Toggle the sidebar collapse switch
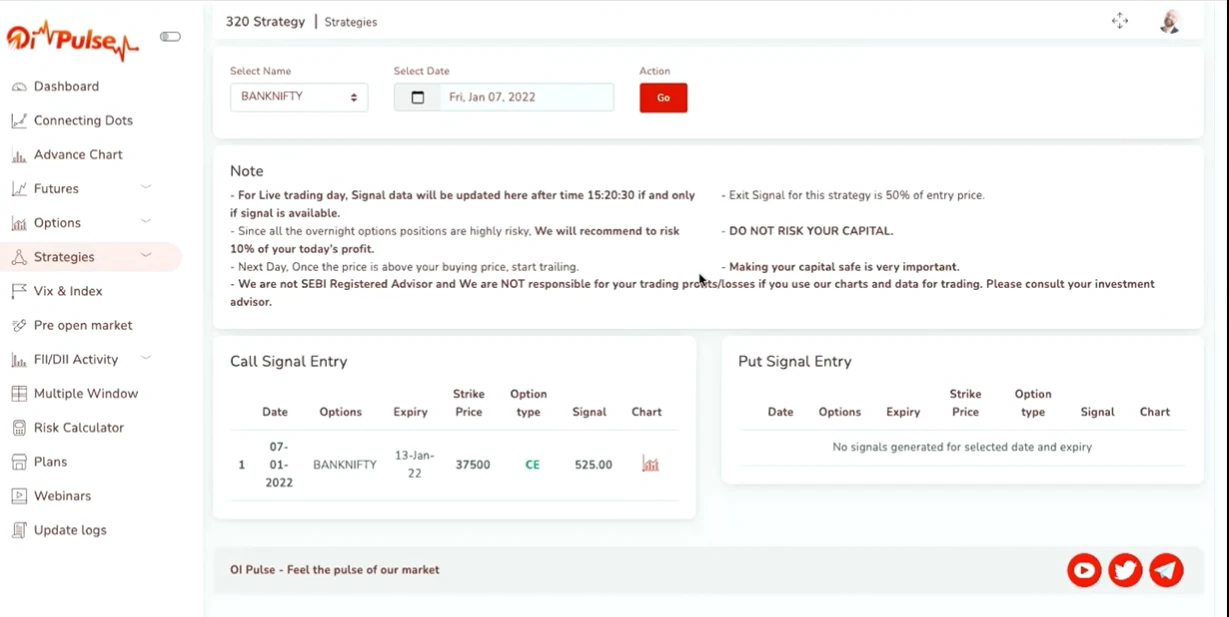The image size is (1229, 617). click(170, 37)
